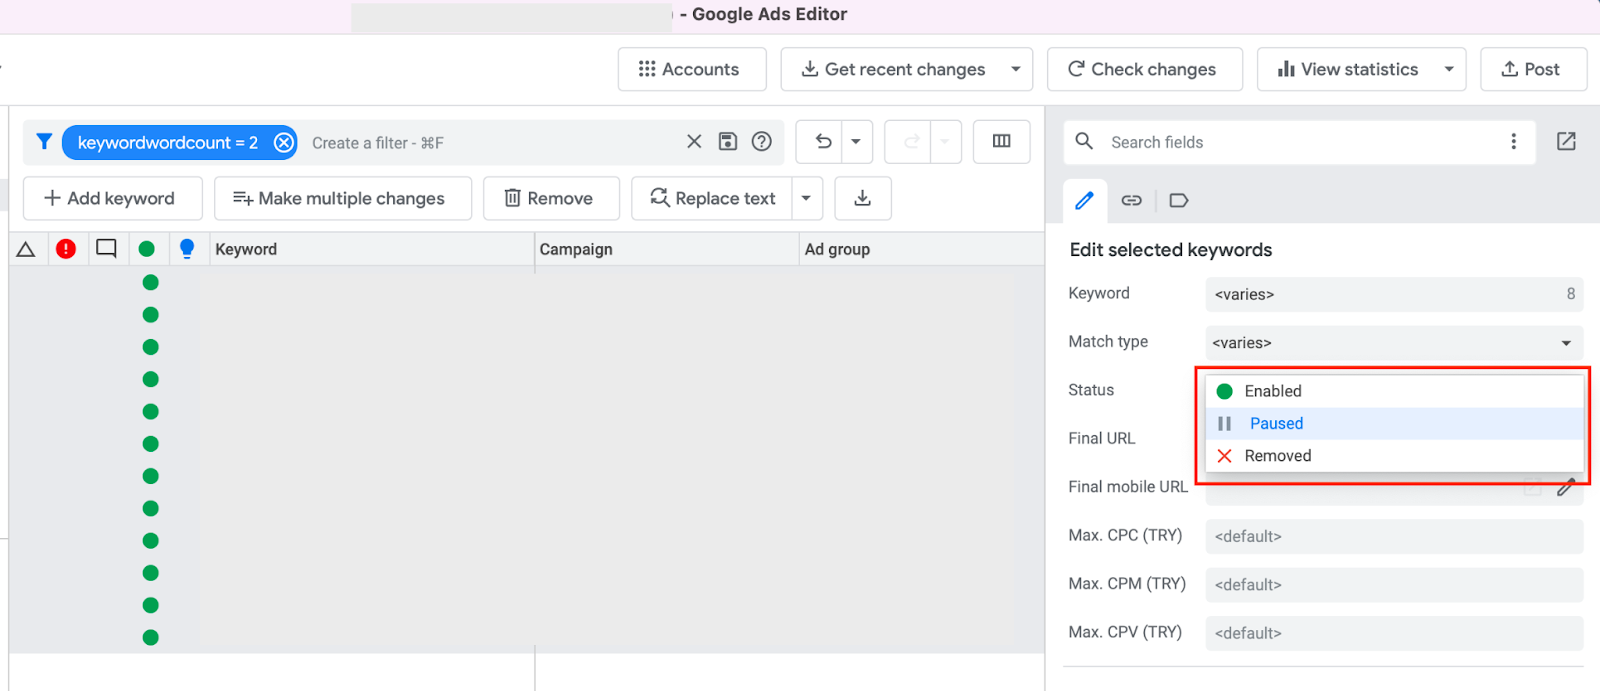Viewport: 1600px width, 691px height.
Task: Sort by Ad group column header
Action: 922,249
